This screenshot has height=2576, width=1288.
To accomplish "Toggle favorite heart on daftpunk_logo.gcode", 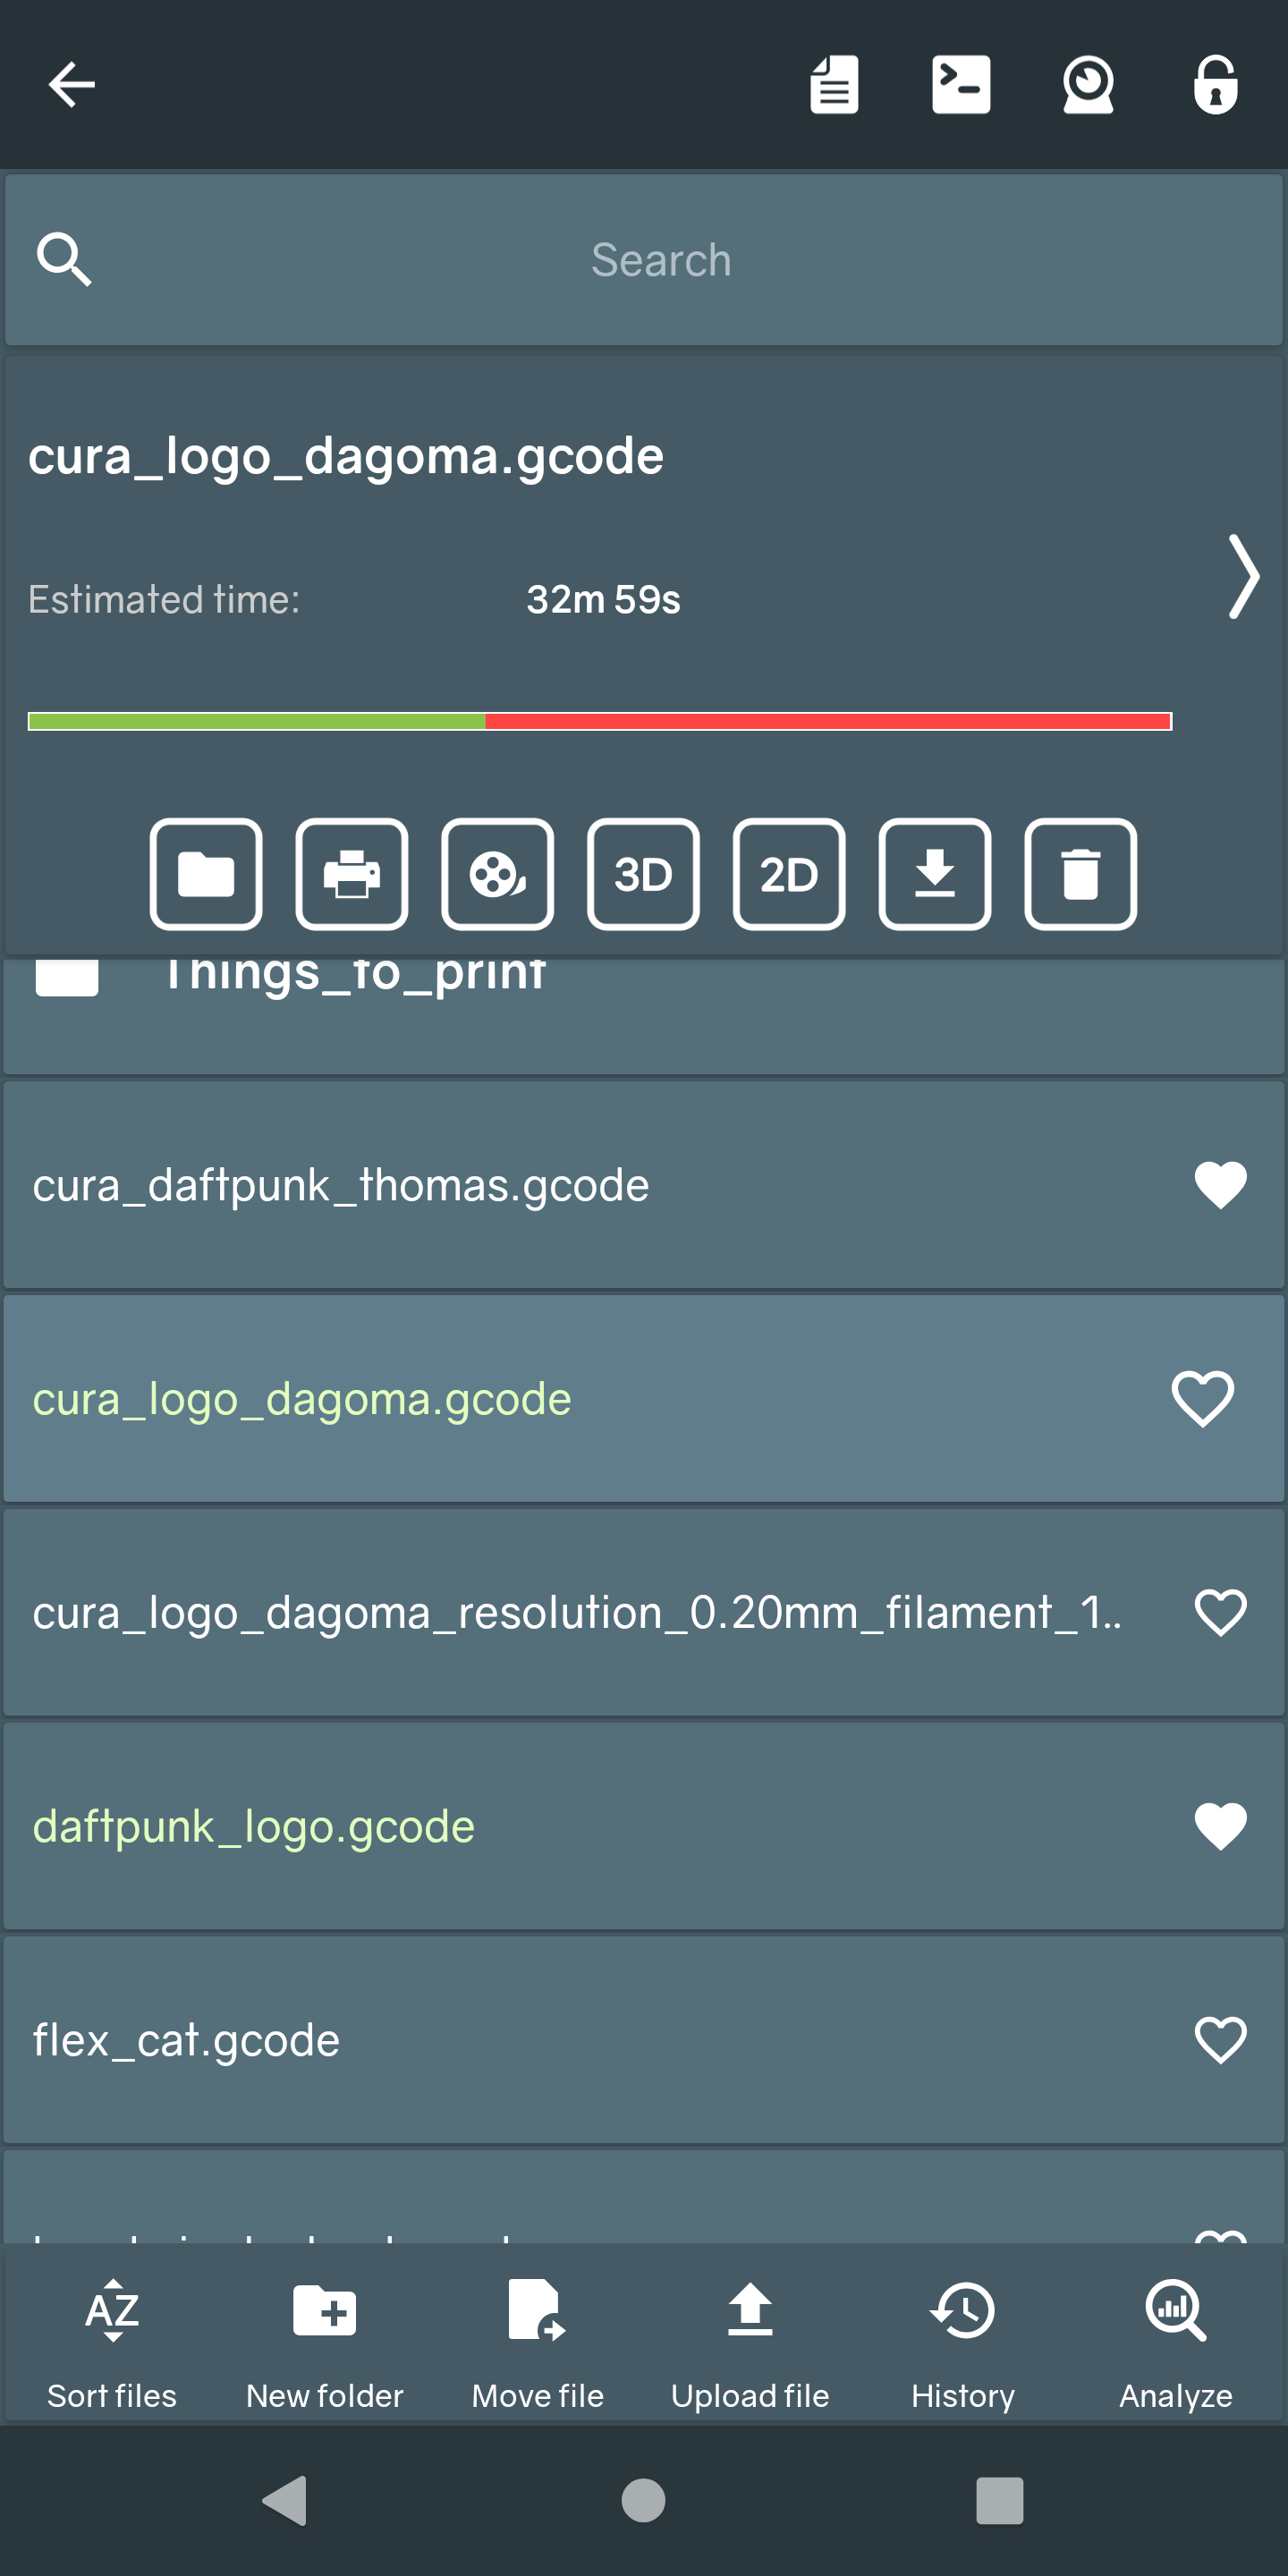I will click(x=1220, y=1826).
